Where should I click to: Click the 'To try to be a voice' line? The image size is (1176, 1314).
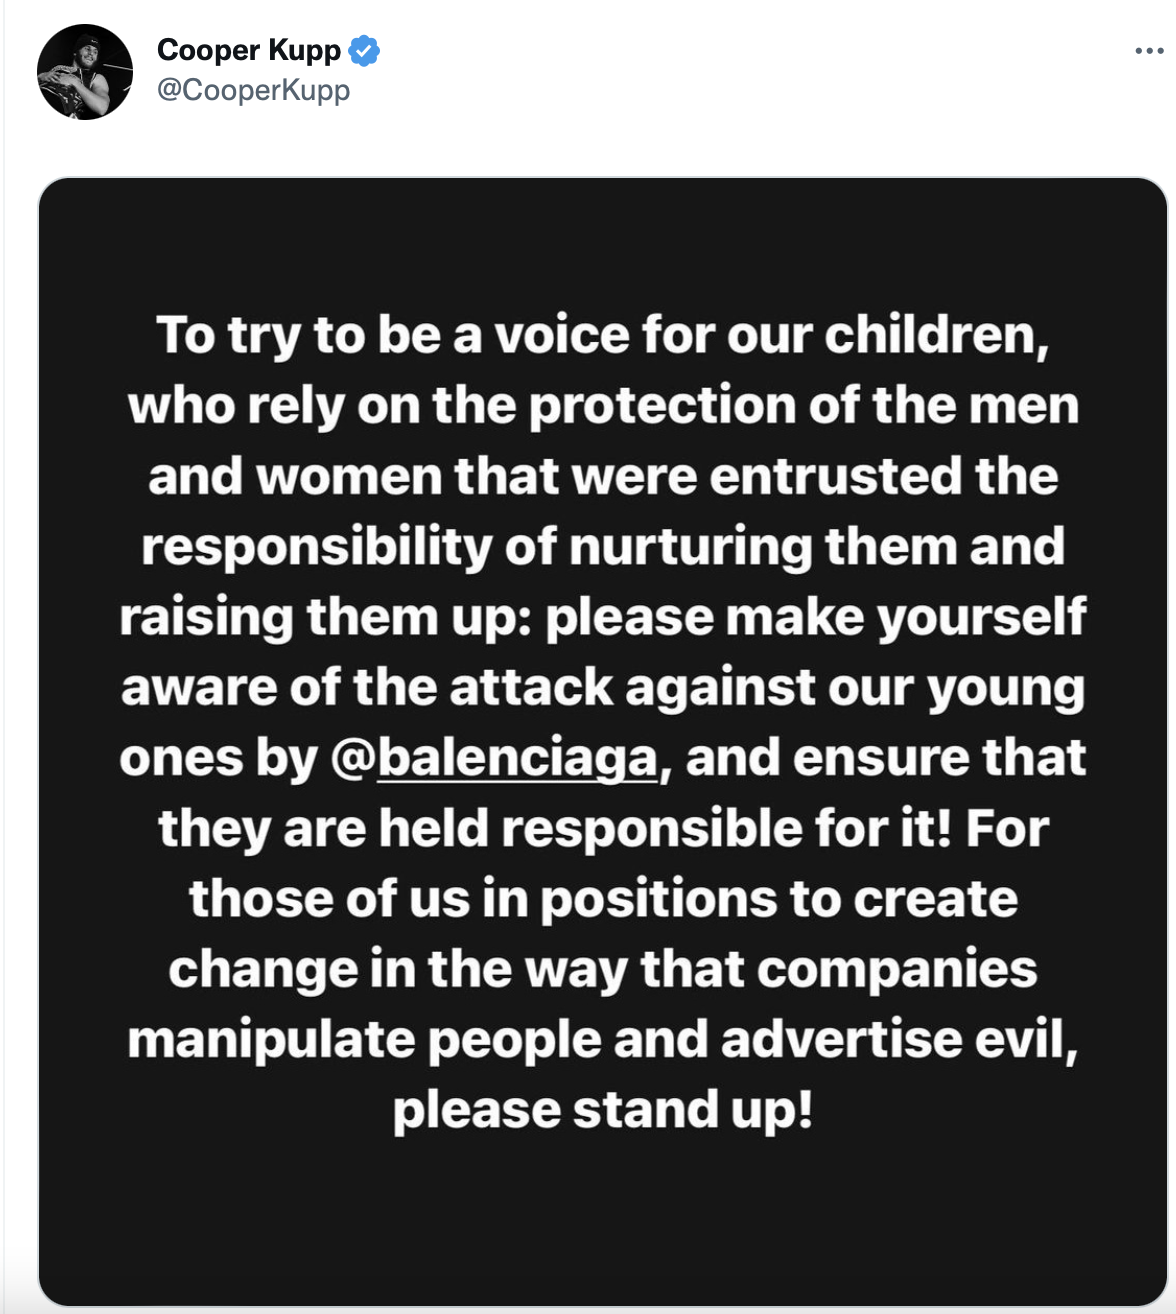click(602, 335)
